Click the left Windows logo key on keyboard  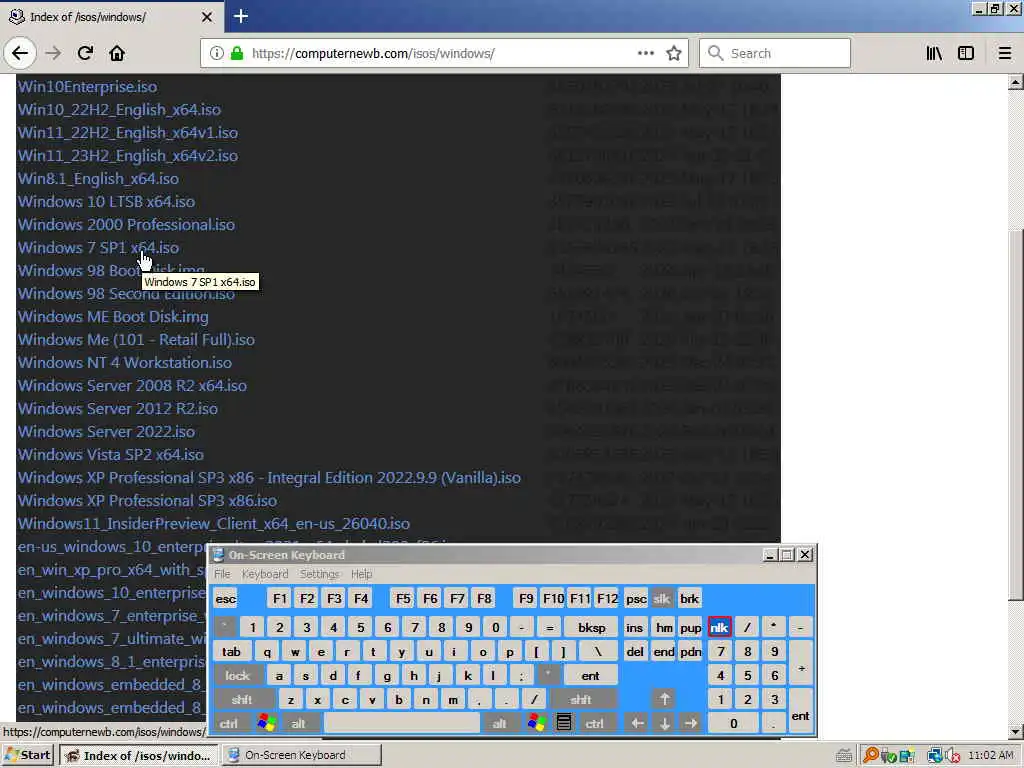point(266,723)
